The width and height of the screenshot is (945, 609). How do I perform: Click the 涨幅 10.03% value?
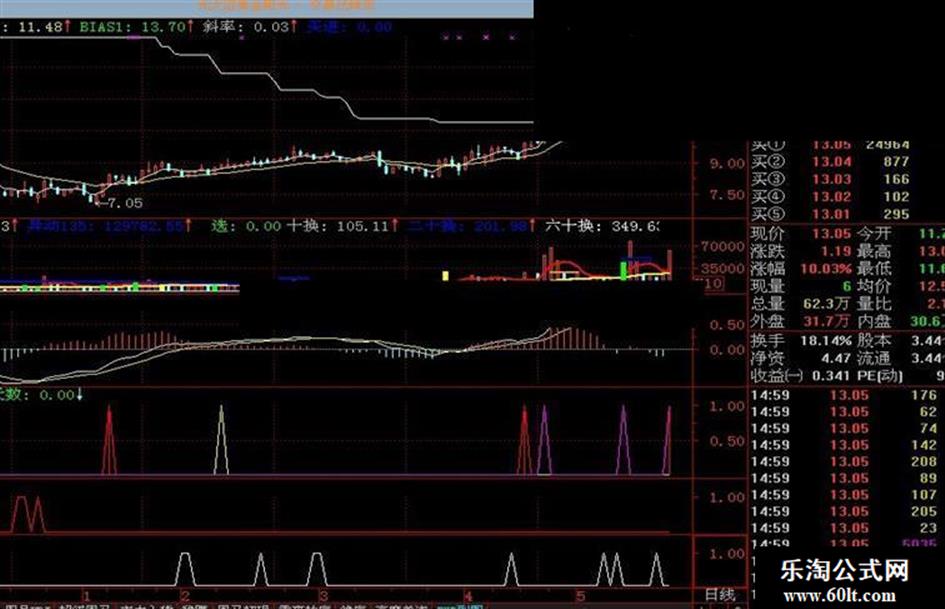[x=826, y=268]
